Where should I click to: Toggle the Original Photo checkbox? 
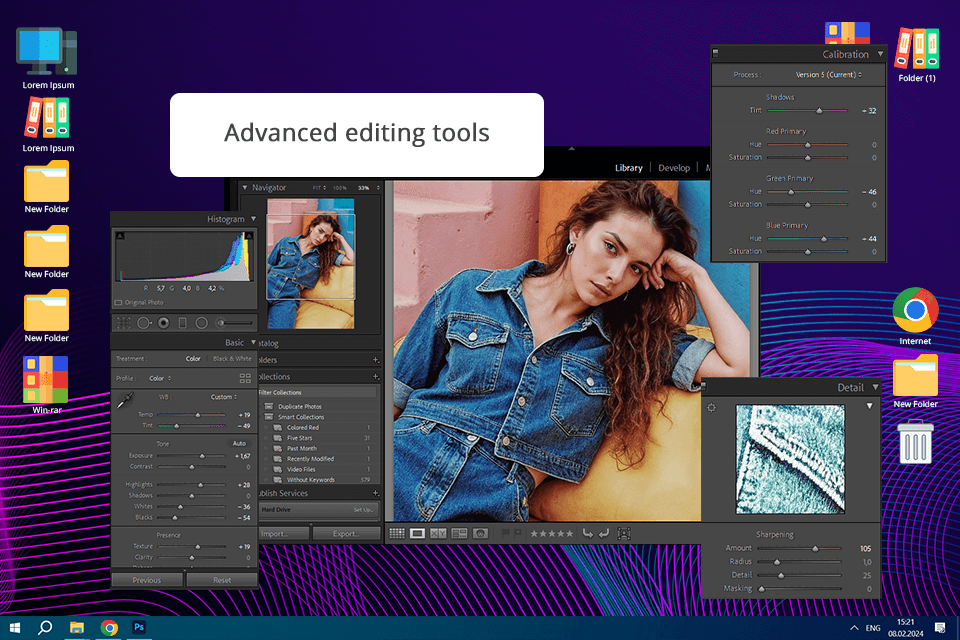[119, 301]
